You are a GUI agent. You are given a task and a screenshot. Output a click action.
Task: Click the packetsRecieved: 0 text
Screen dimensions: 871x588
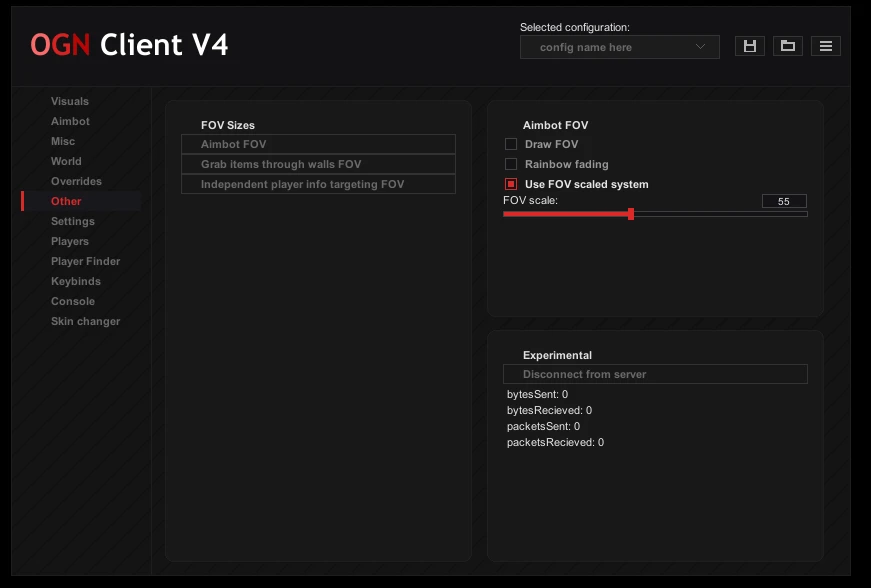point(555,443)
